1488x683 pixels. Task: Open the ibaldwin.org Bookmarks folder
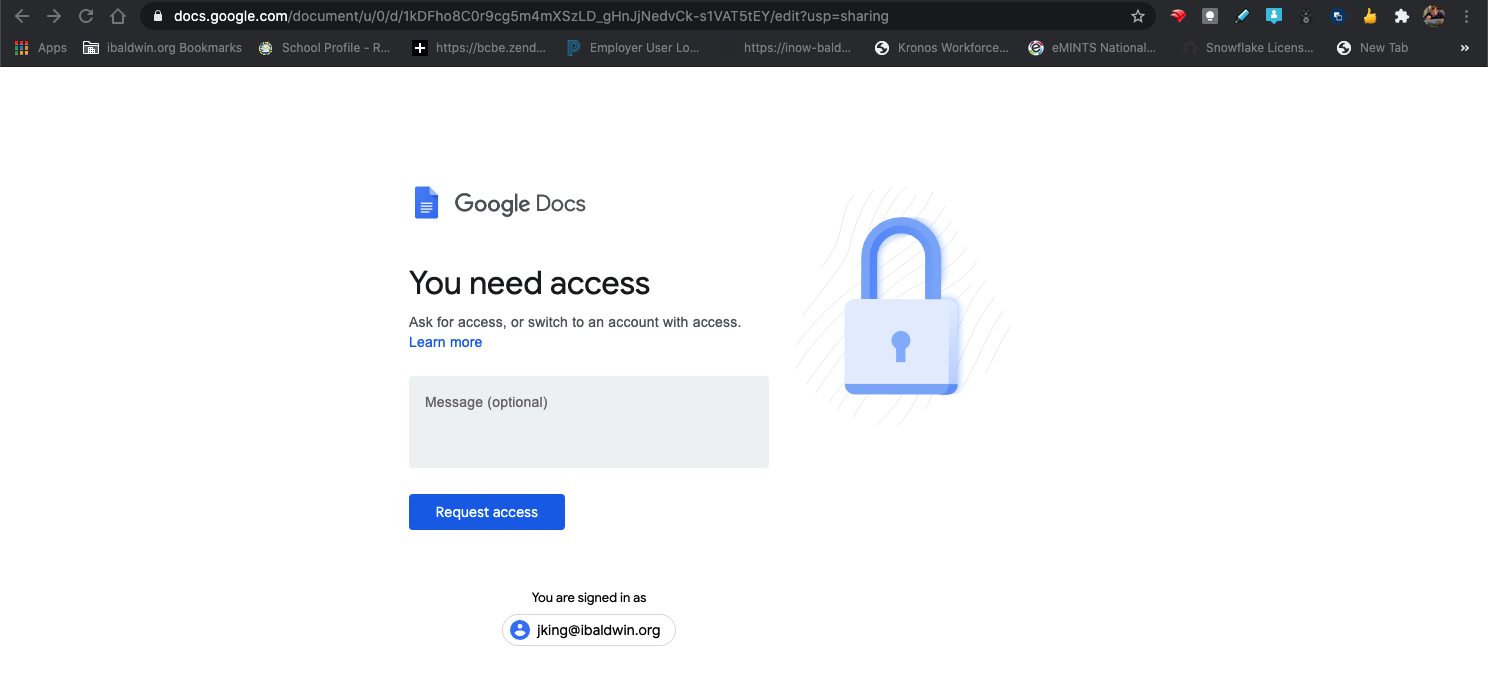click(x=162, y=47)
